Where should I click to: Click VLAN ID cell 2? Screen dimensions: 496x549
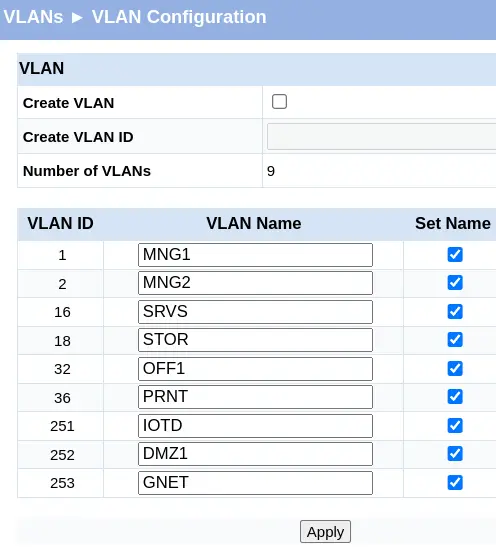[62, 284]
